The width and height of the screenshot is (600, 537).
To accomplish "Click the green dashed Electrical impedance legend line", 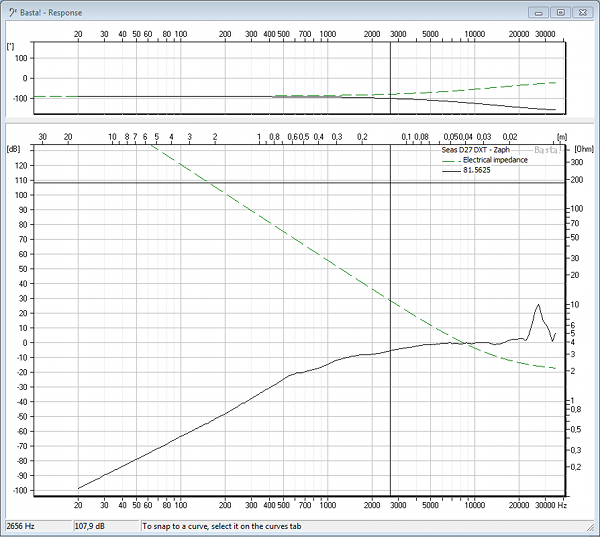I will point(449,160).
